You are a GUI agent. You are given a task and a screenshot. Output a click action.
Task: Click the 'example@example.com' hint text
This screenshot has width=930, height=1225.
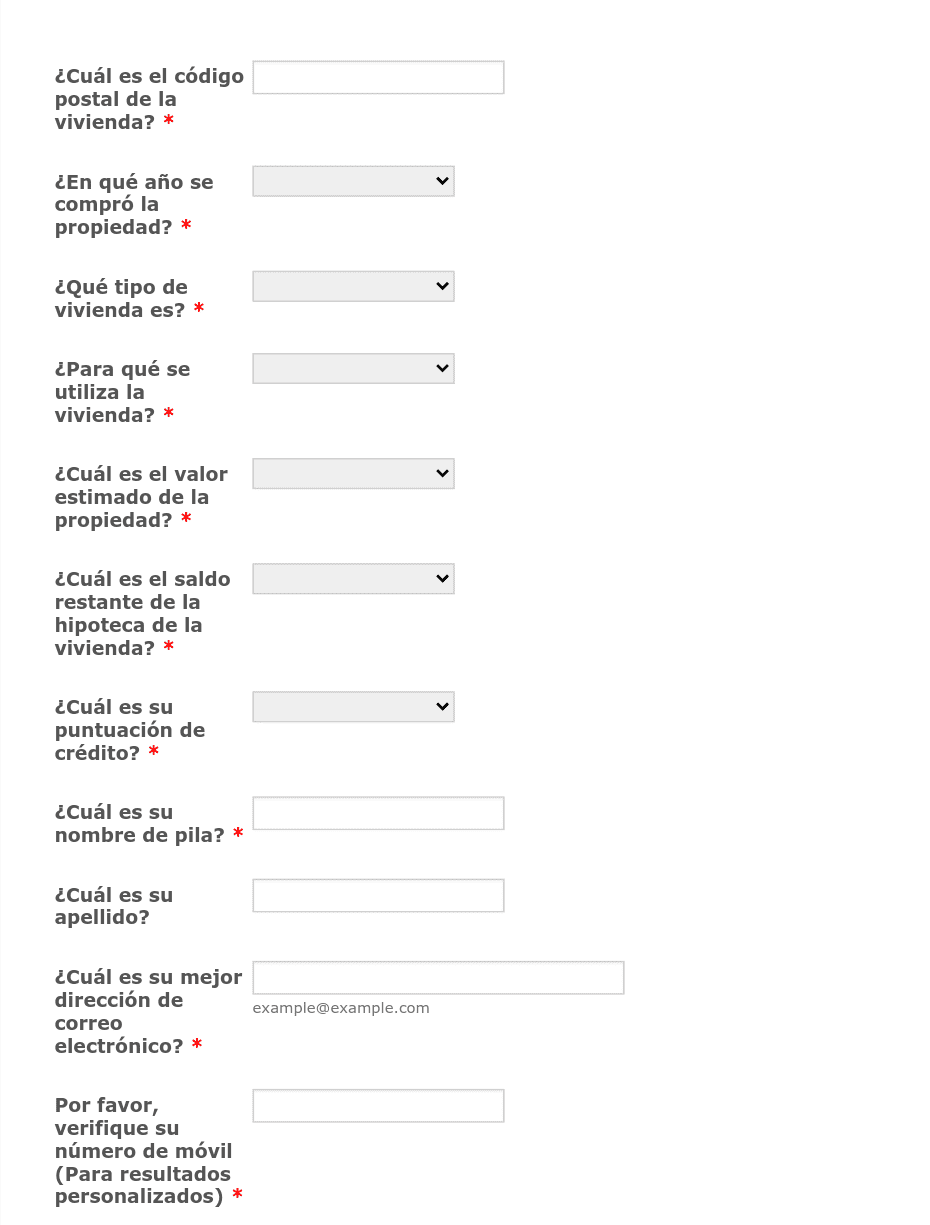point(341,1008)
